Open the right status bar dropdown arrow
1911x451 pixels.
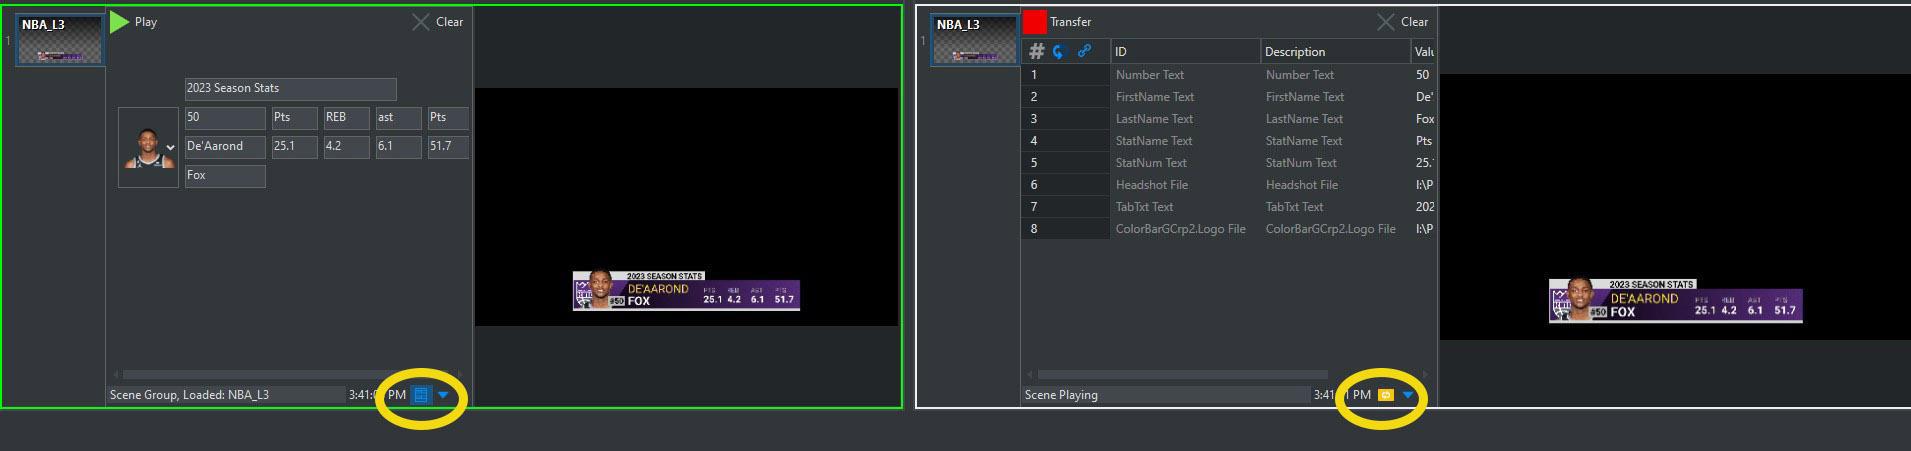pos(1408,395)
